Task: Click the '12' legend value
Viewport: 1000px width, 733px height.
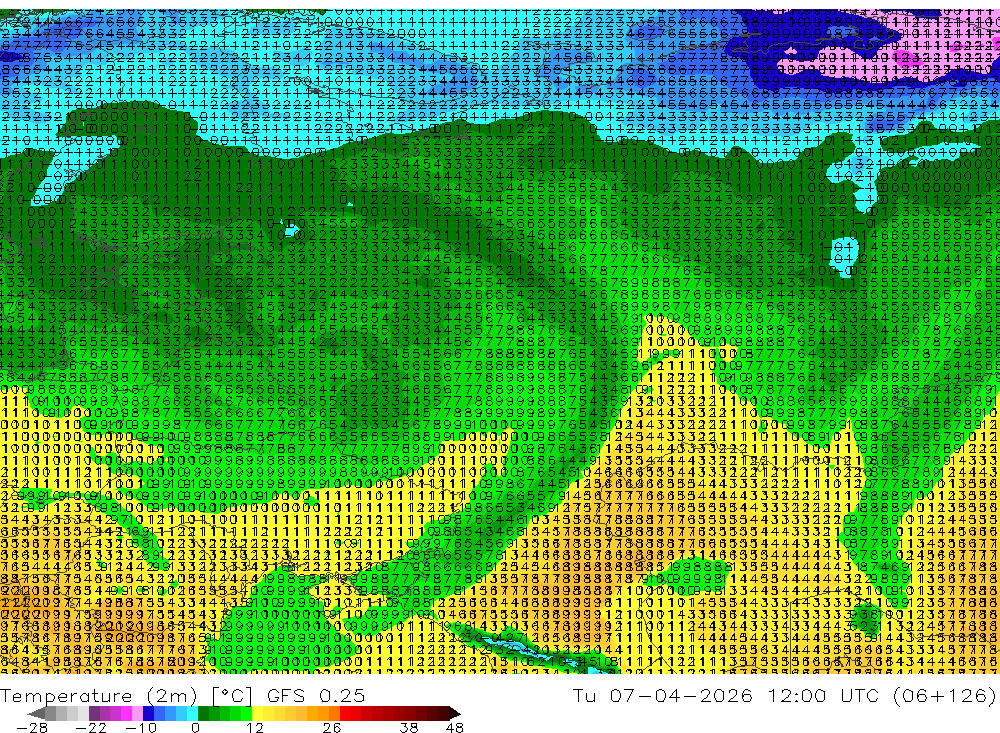Action: coord(254,728)
